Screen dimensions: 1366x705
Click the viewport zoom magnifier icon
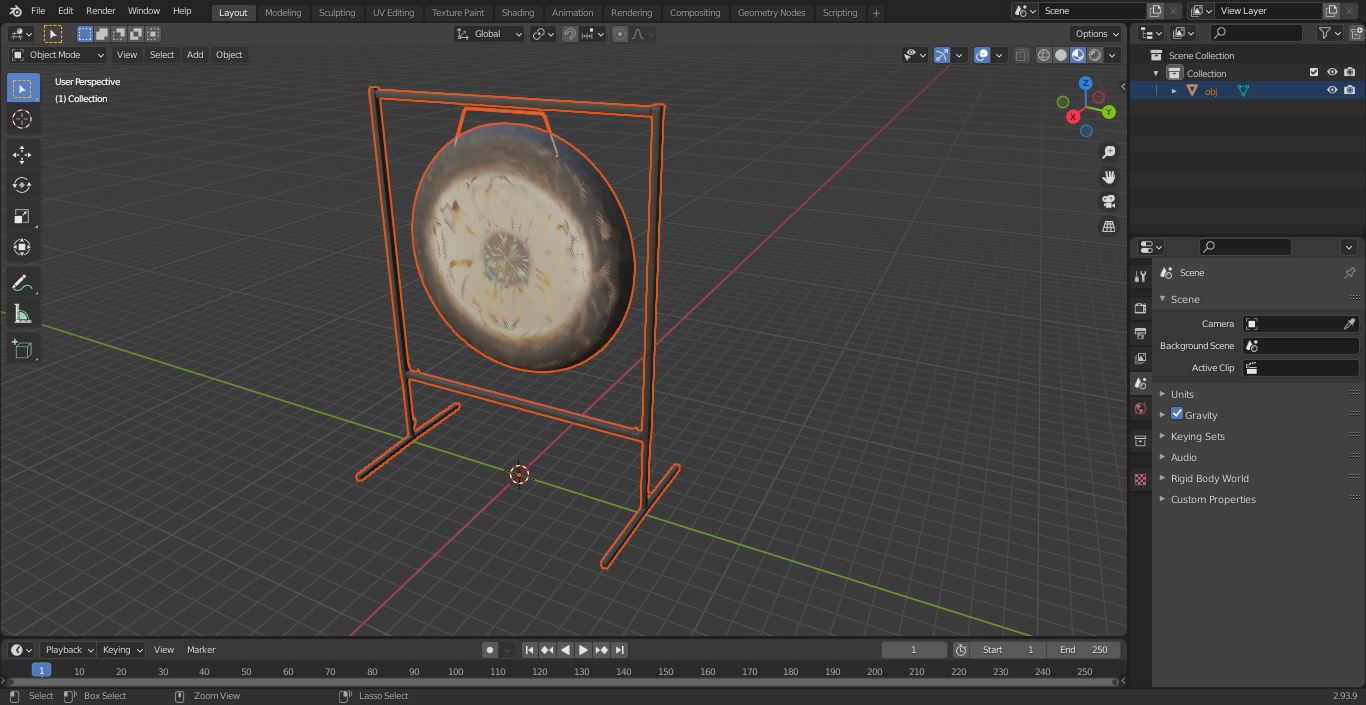coord(1108,152)
